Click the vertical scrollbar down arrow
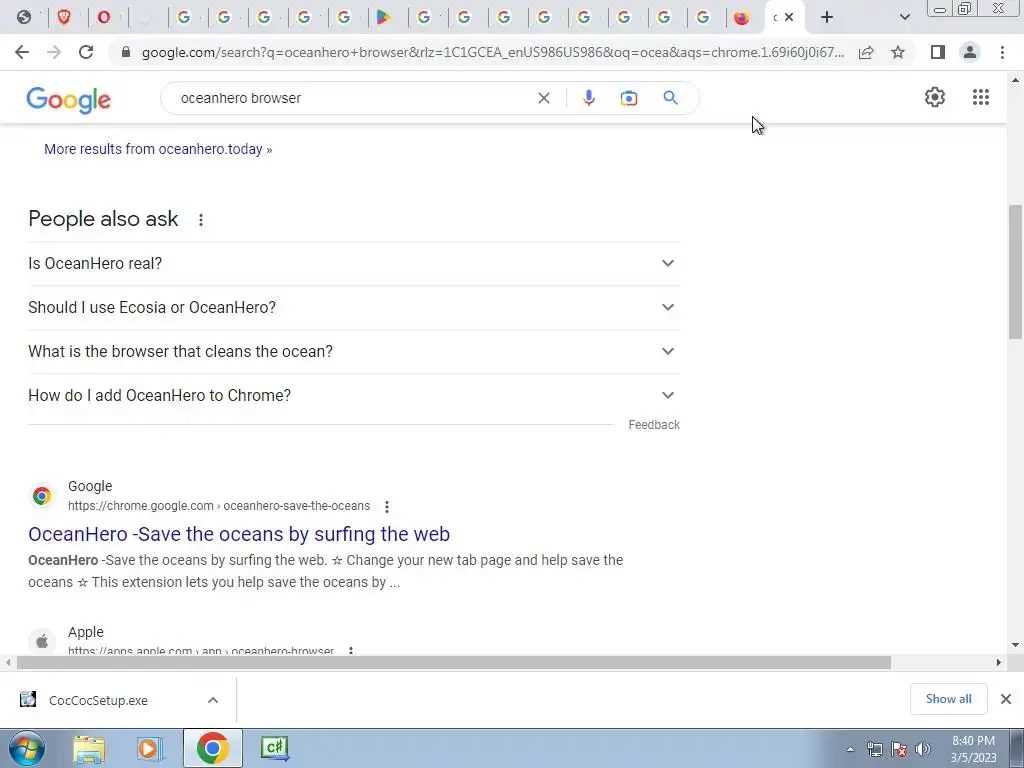Image resolution: width=1024 pixels, height=768 pixels. pos(1015,645)
